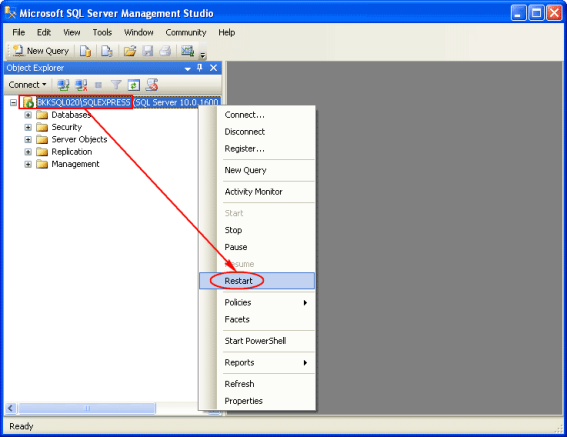The width and height of the screenshot is (567, 437).
Task: Choose Restart in the context menu
Action: 257,281
